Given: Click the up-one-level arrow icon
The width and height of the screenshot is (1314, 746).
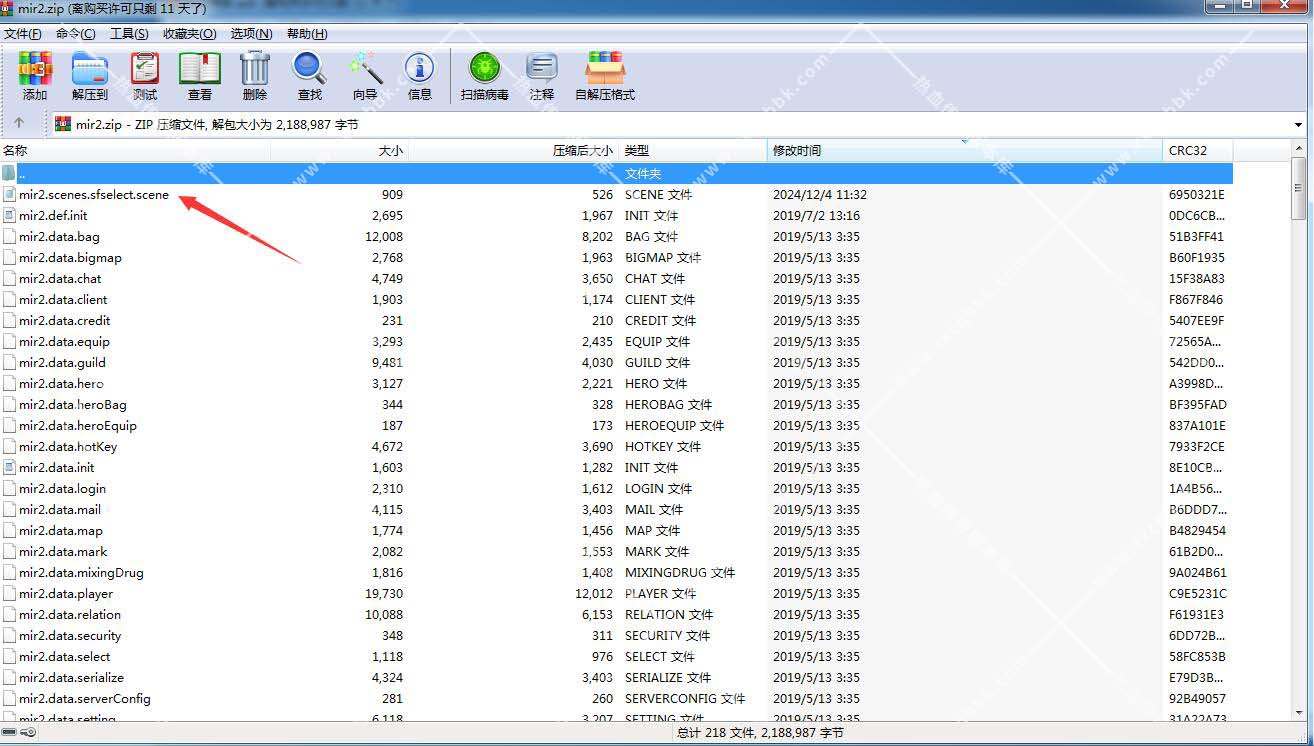Looking at the screenshot, I should pos(18,124).
